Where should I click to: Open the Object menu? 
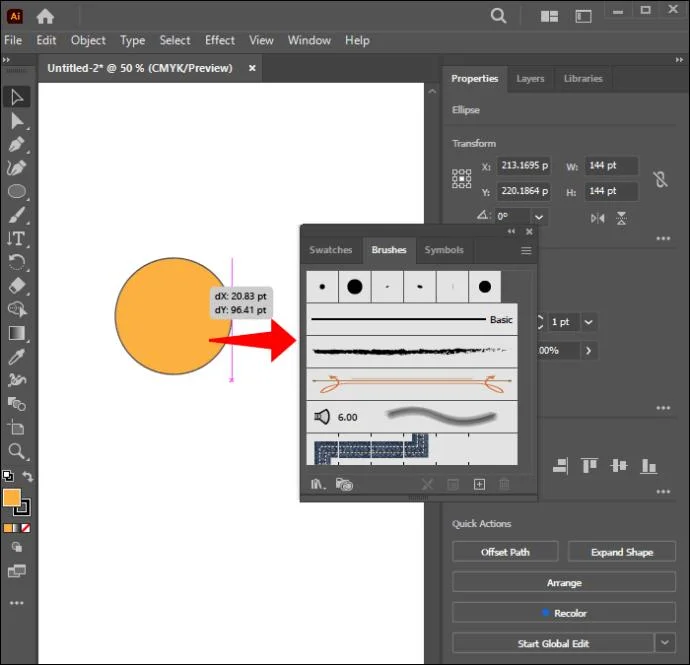[88, 40]
